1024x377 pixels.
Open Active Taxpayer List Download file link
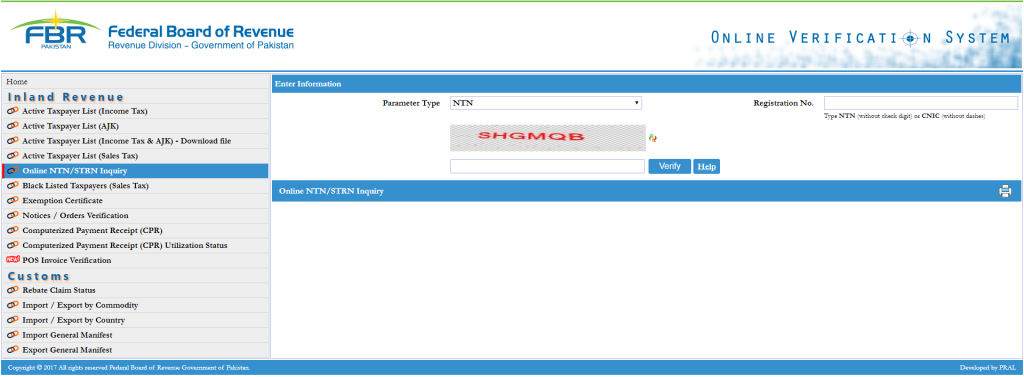[x=127, y=141]
